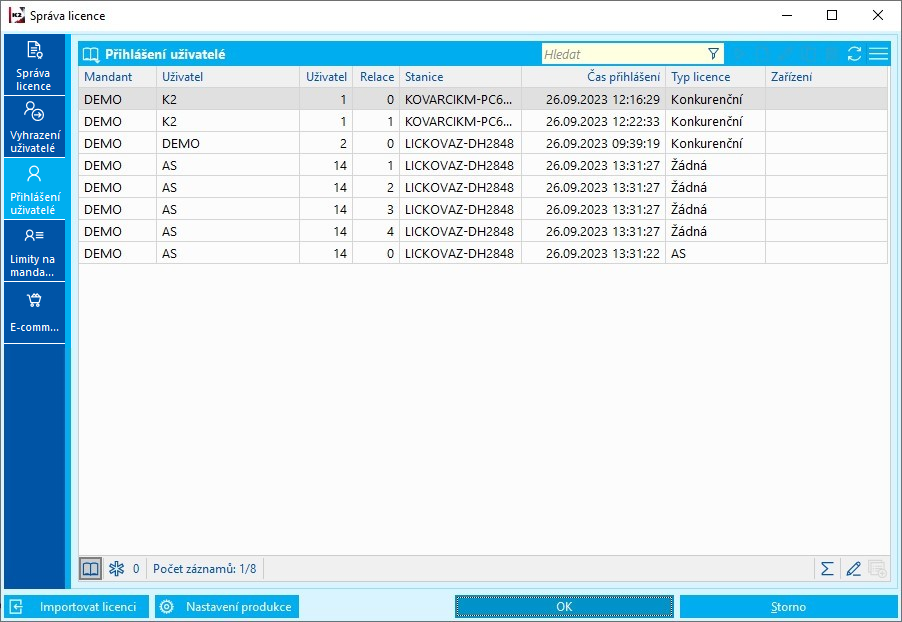Click KOVARCIKM-PC6... station in 12:22:33 row
Screen dimensions: 902x622
460,121
